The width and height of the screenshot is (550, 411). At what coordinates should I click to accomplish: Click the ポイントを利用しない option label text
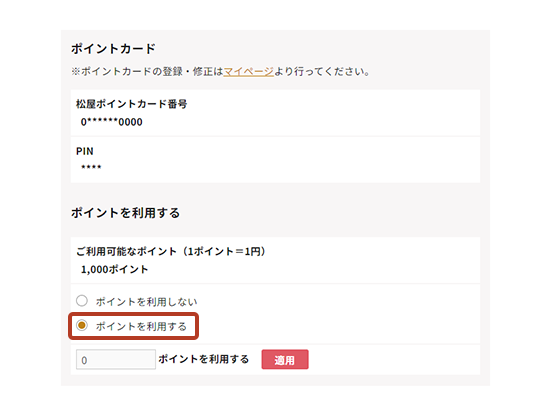pos(147,302)
